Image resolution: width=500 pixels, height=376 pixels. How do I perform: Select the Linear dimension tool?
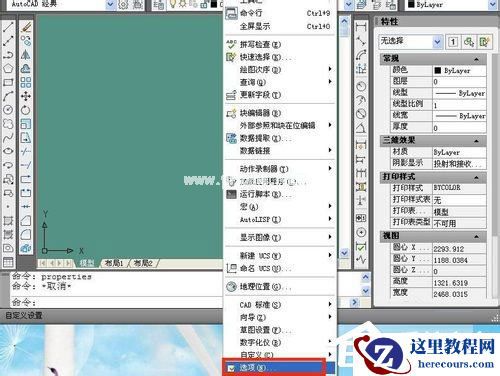pos(361,27)
